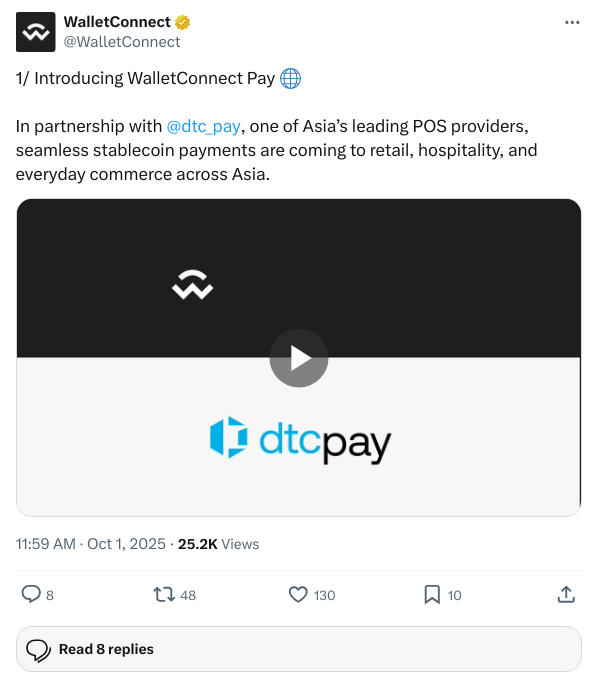Play the embedded video
This screenshot has height=680, width=598.
[x=299, y=358]
